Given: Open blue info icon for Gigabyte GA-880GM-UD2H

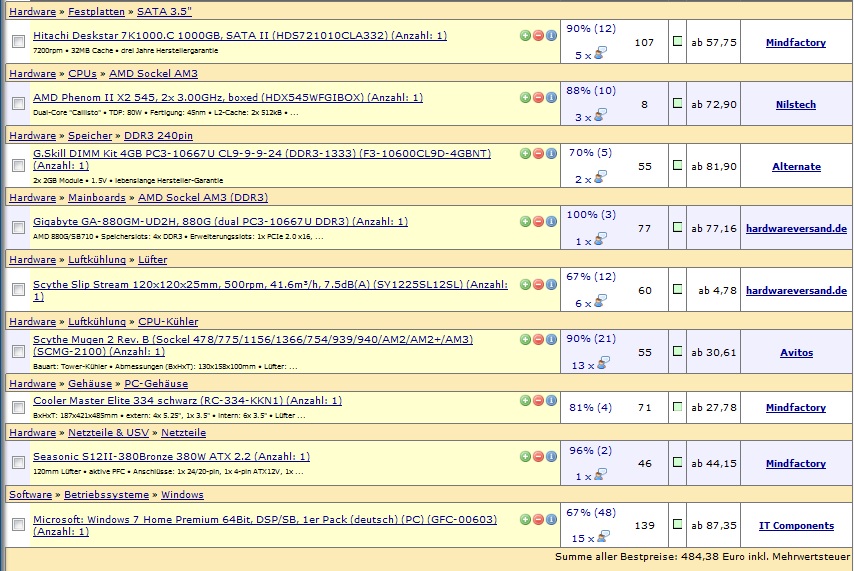Looking at the screenshot, I should 551,221.
